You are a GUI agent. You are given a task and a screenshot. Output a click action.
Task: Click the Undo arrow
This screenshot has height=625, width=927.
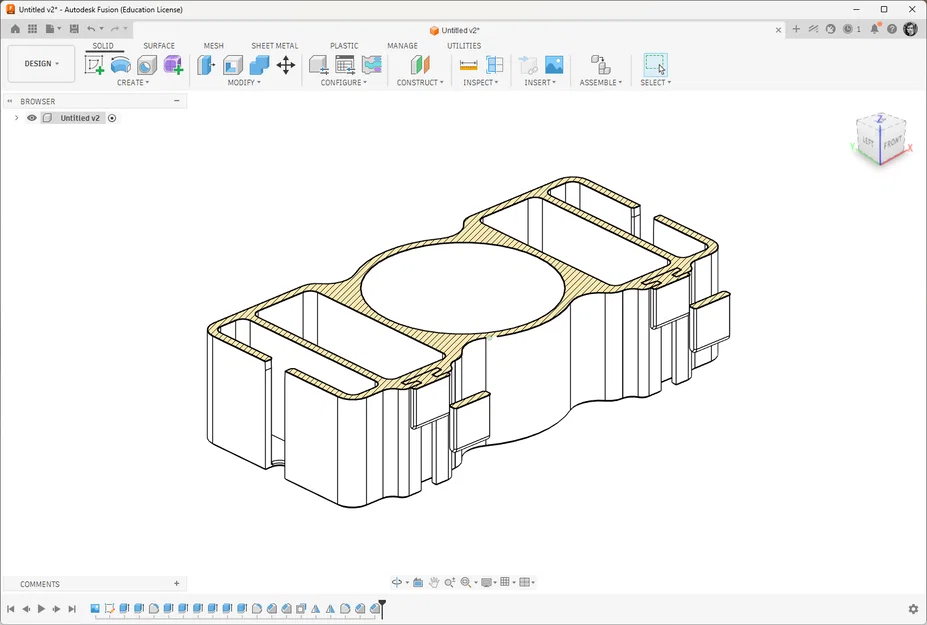[91, 29]
